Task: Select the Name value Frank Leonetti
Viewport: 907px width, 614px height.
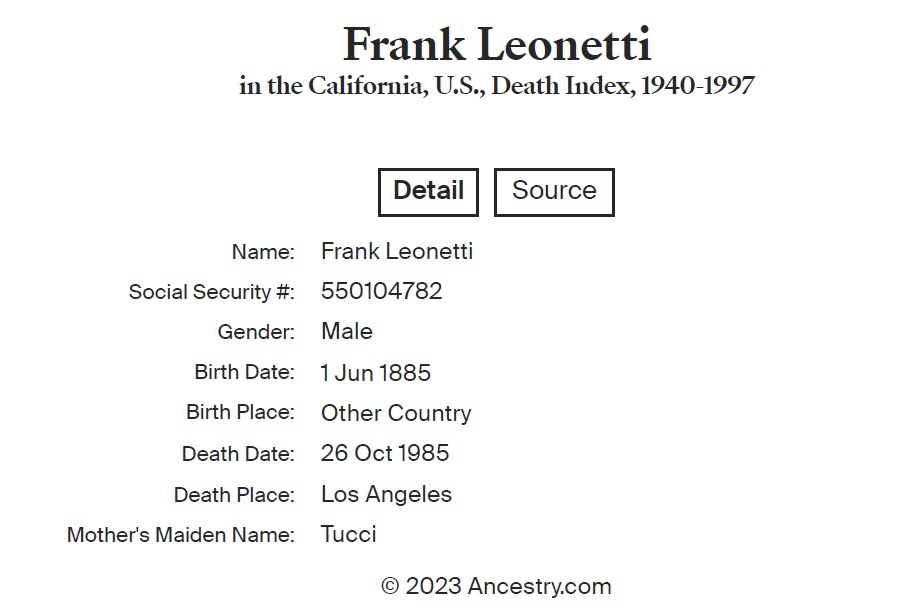Action: pyautogui.click(x=397, y=251)
